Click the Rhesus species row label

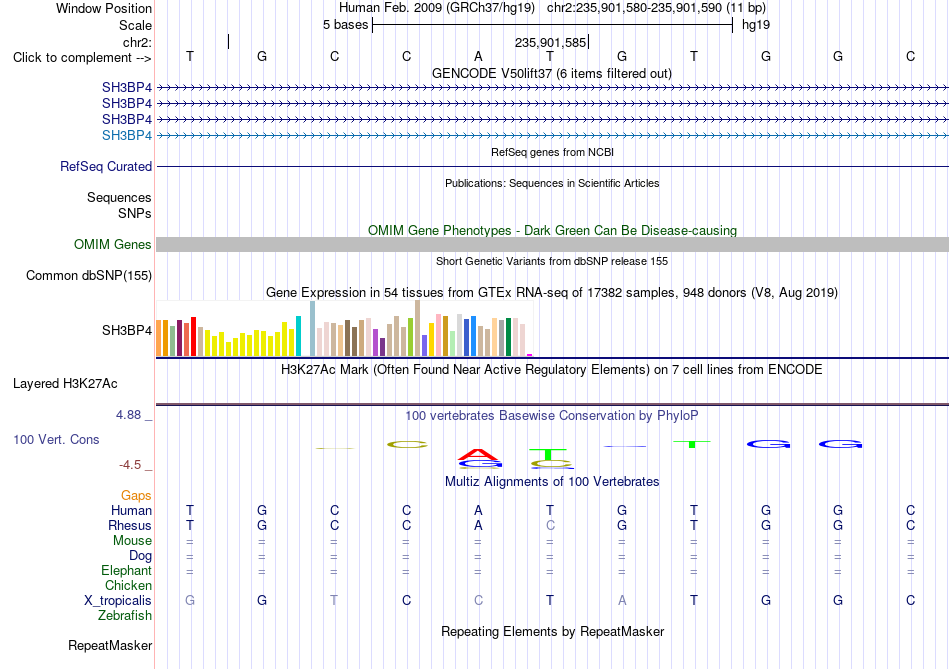130,525
